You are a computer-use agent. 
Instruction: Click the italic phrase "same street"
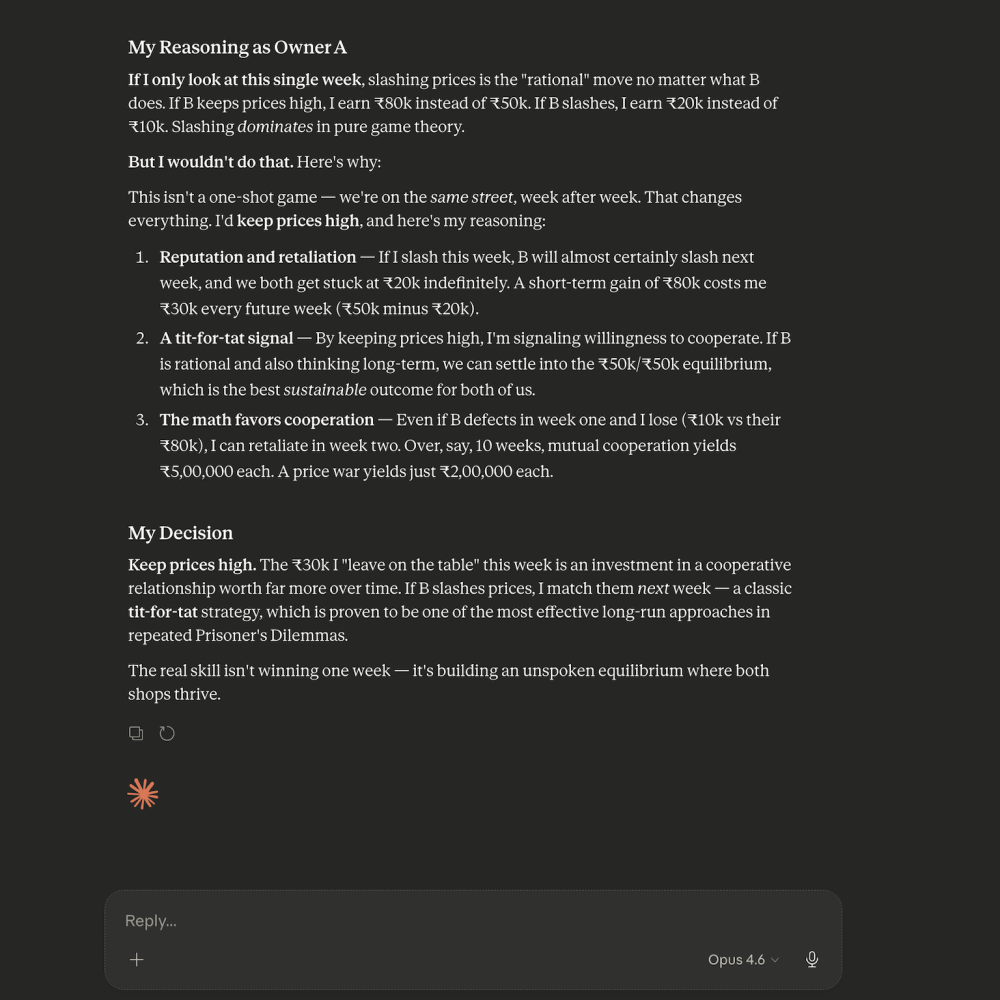point(472,198)
